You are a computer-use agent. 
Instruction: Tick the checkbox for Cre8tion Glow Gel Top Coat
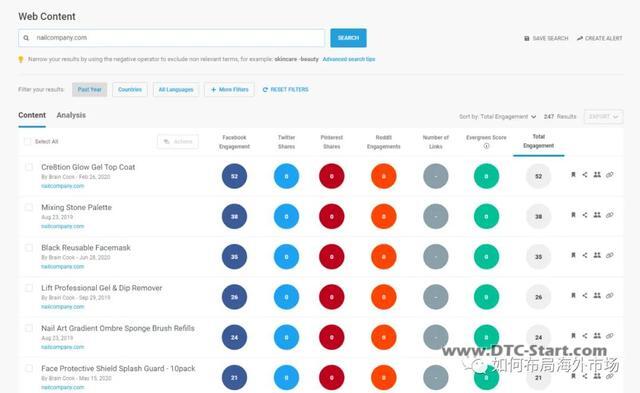[29, 167]
